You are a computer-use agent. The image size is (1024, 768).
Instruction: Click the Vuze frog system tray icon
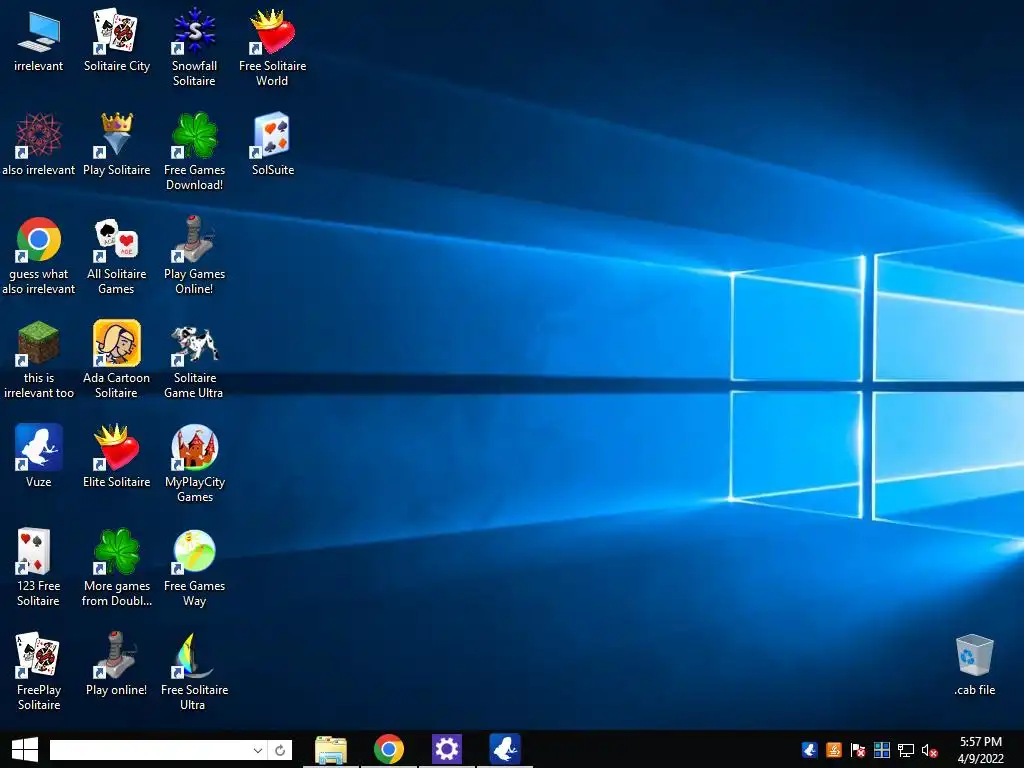(810, 750)
